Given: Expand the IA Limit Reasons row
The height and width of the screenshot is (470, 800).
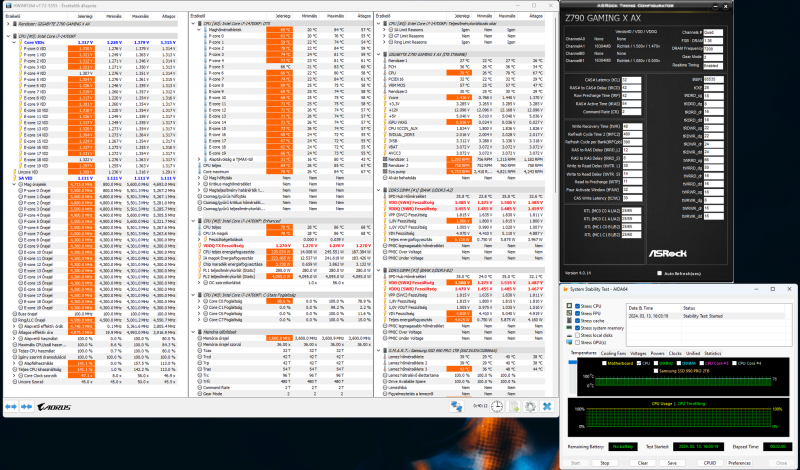Looking at the screenshot, I should click(384, 30).
